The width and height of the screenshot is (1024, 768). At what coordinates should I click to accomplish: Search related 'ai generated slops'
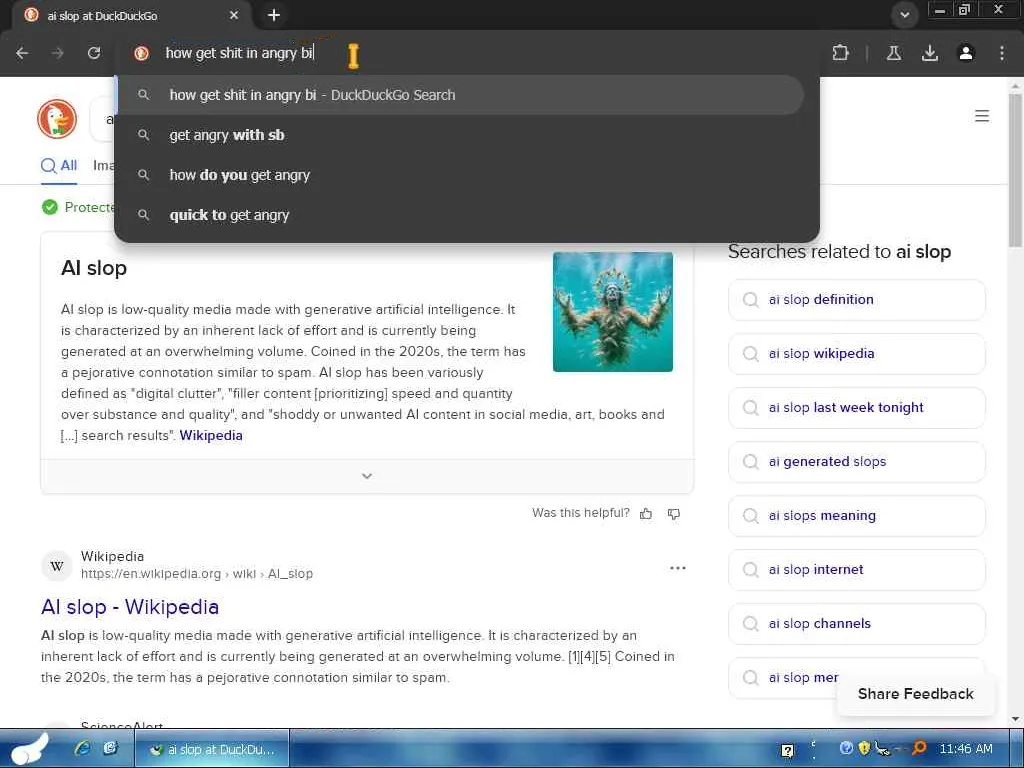(856, 462)
